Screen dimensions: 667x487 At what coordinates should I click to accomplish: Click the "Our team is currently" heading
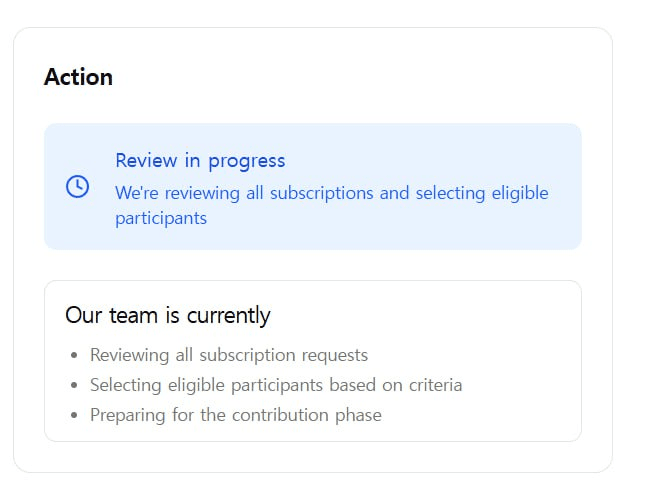click(168, 316)
